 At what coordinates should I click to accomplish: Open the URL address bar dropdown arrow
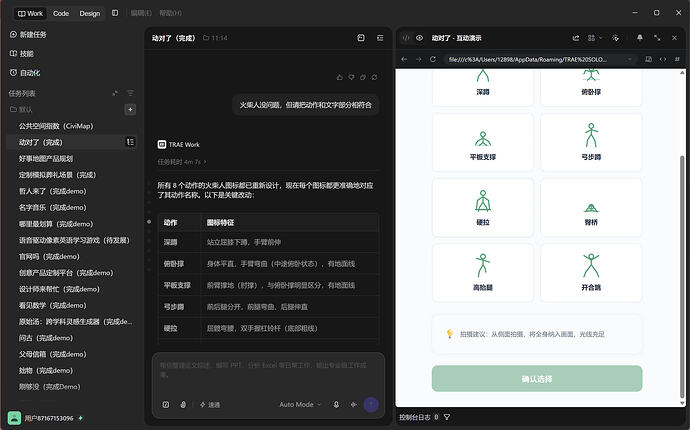[630, 59]
